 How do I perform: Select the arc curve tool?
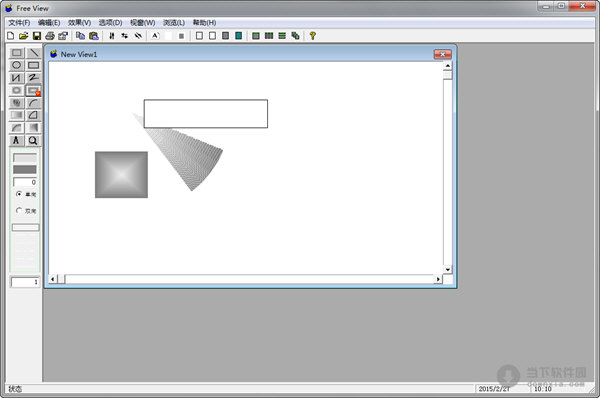pyautogui.click(x=34, y=103)
